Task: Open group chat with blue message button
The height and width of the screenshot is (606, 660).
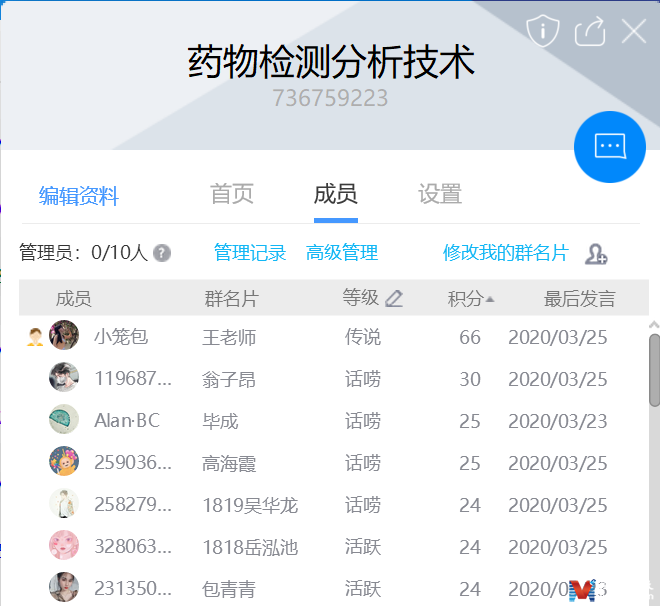Action: [x=609, y=146]
